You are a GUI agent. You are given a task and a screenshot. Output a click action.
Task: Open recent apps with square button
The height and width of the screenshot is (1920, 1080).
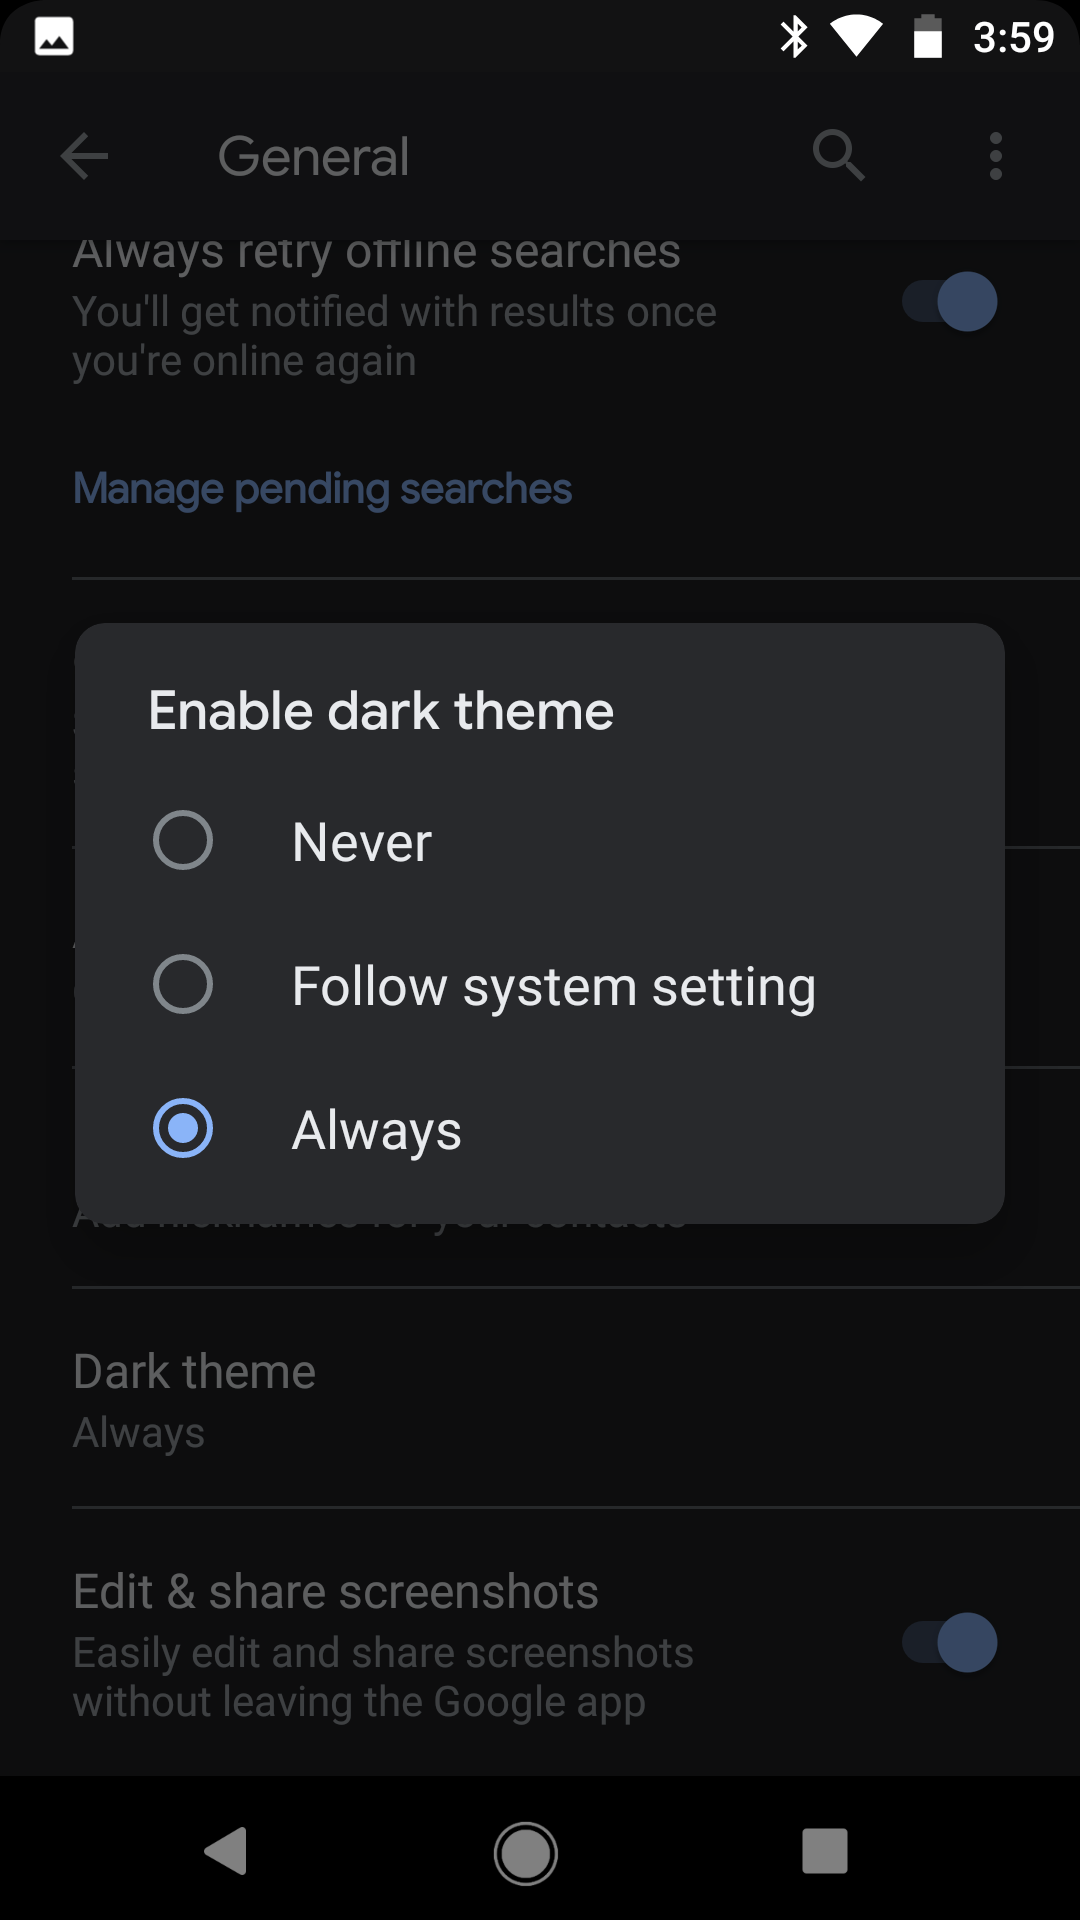(x=825, y=1851)
